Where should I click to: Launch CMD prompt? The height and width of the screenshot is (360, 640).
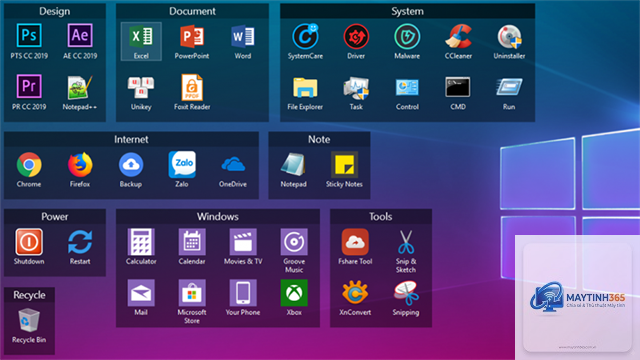point(458,87)
